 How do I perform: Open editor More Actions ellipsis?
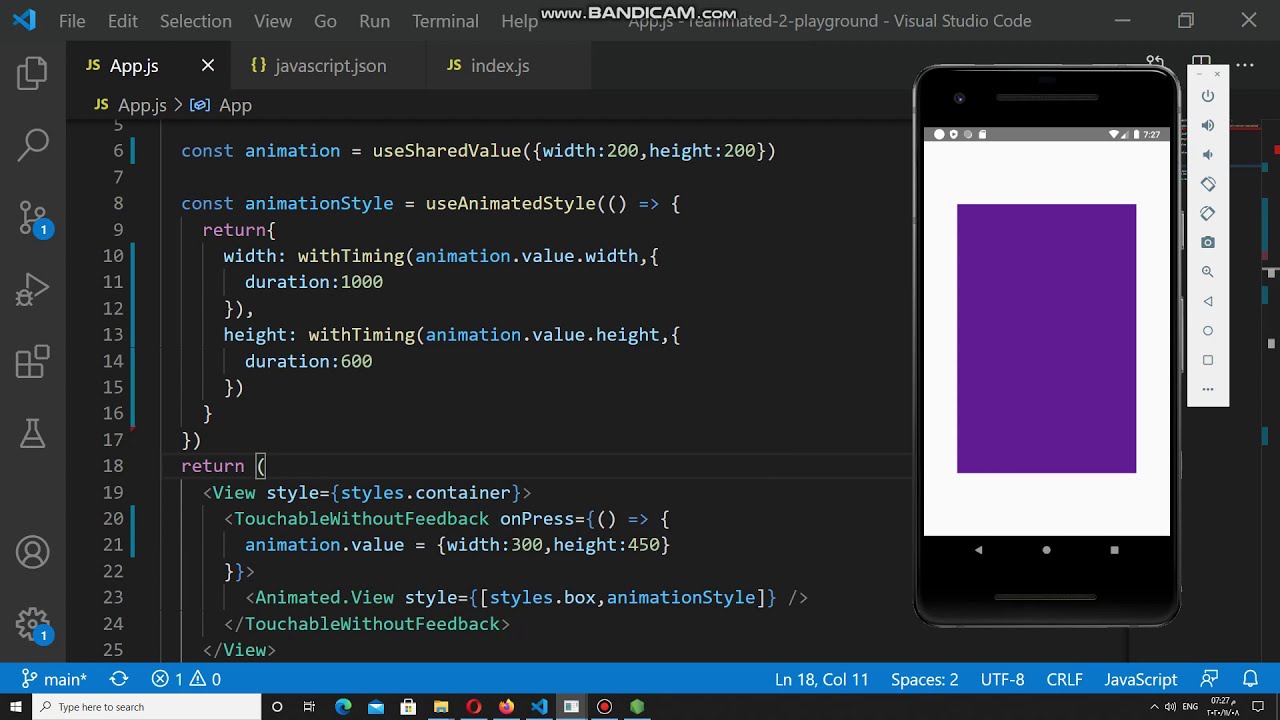(1245, 65)
